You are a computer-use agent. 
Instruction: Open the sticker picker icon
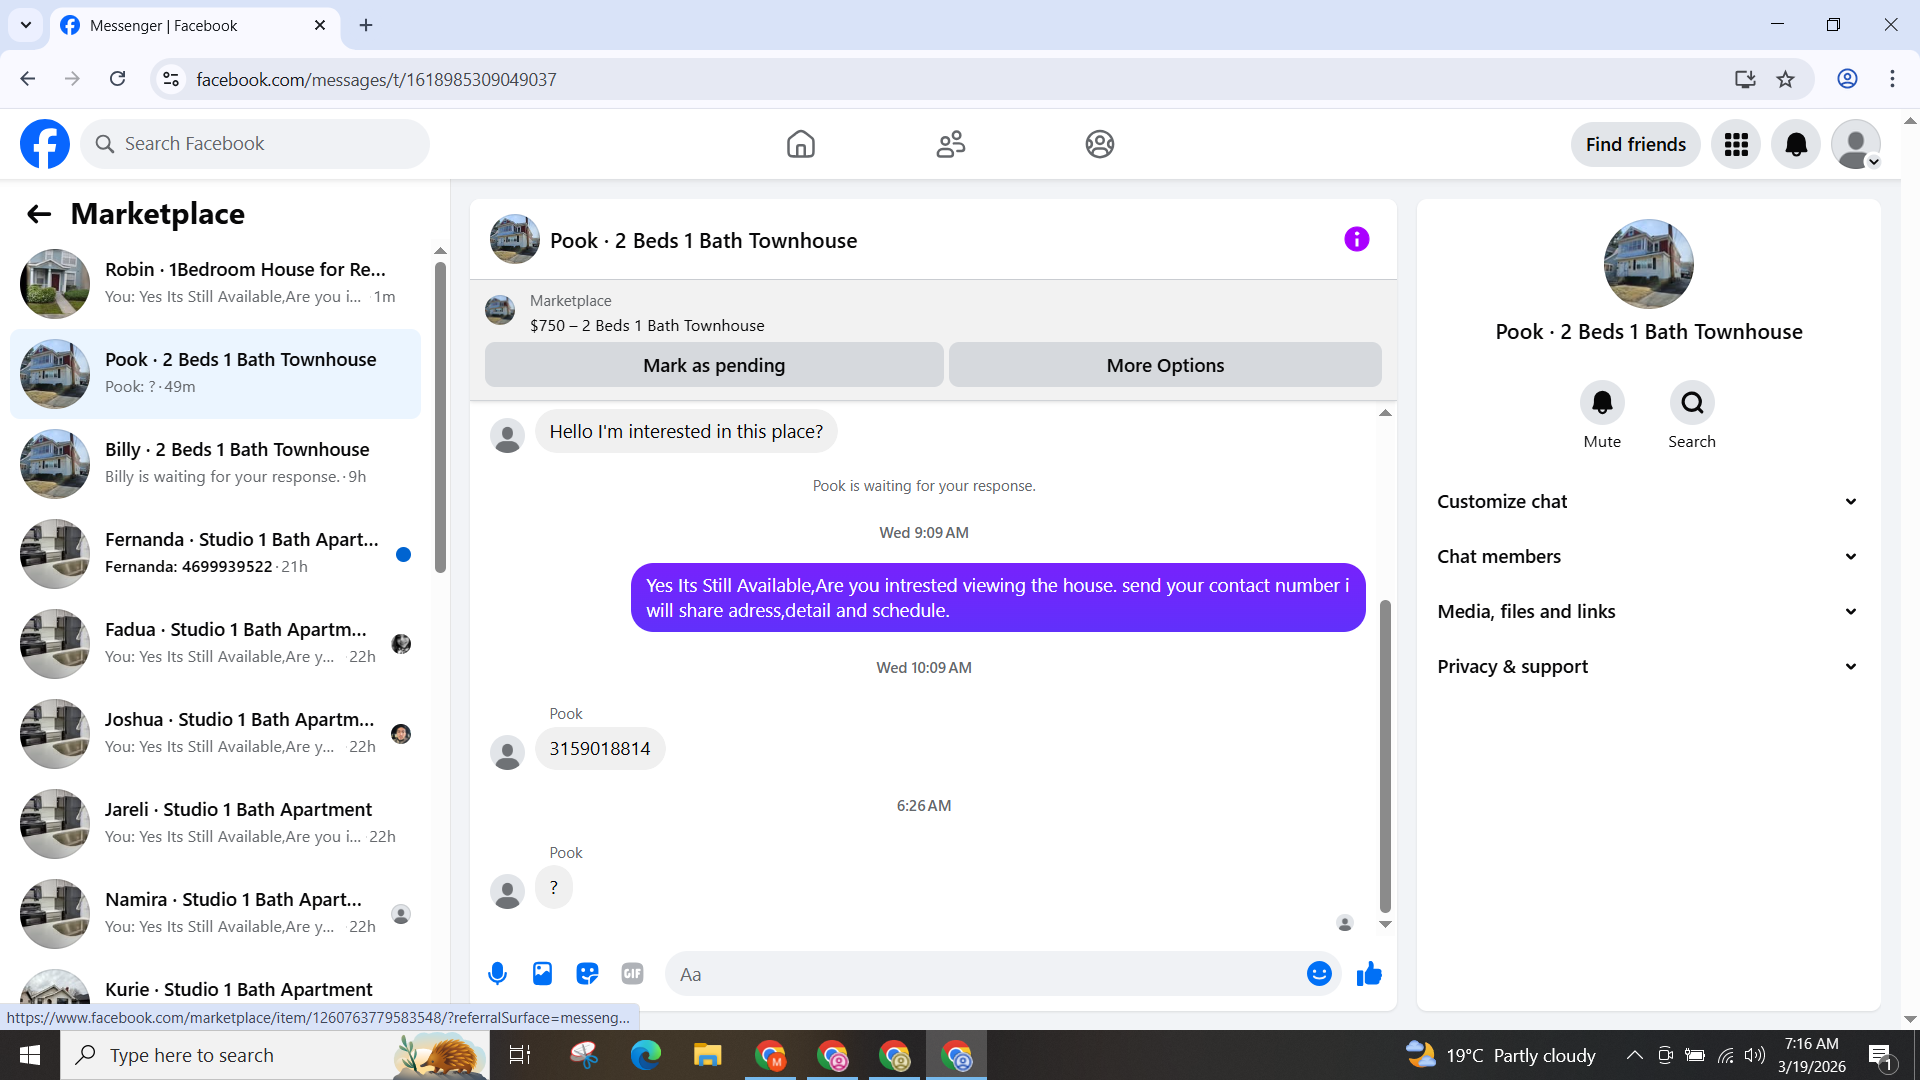[587, 973]
